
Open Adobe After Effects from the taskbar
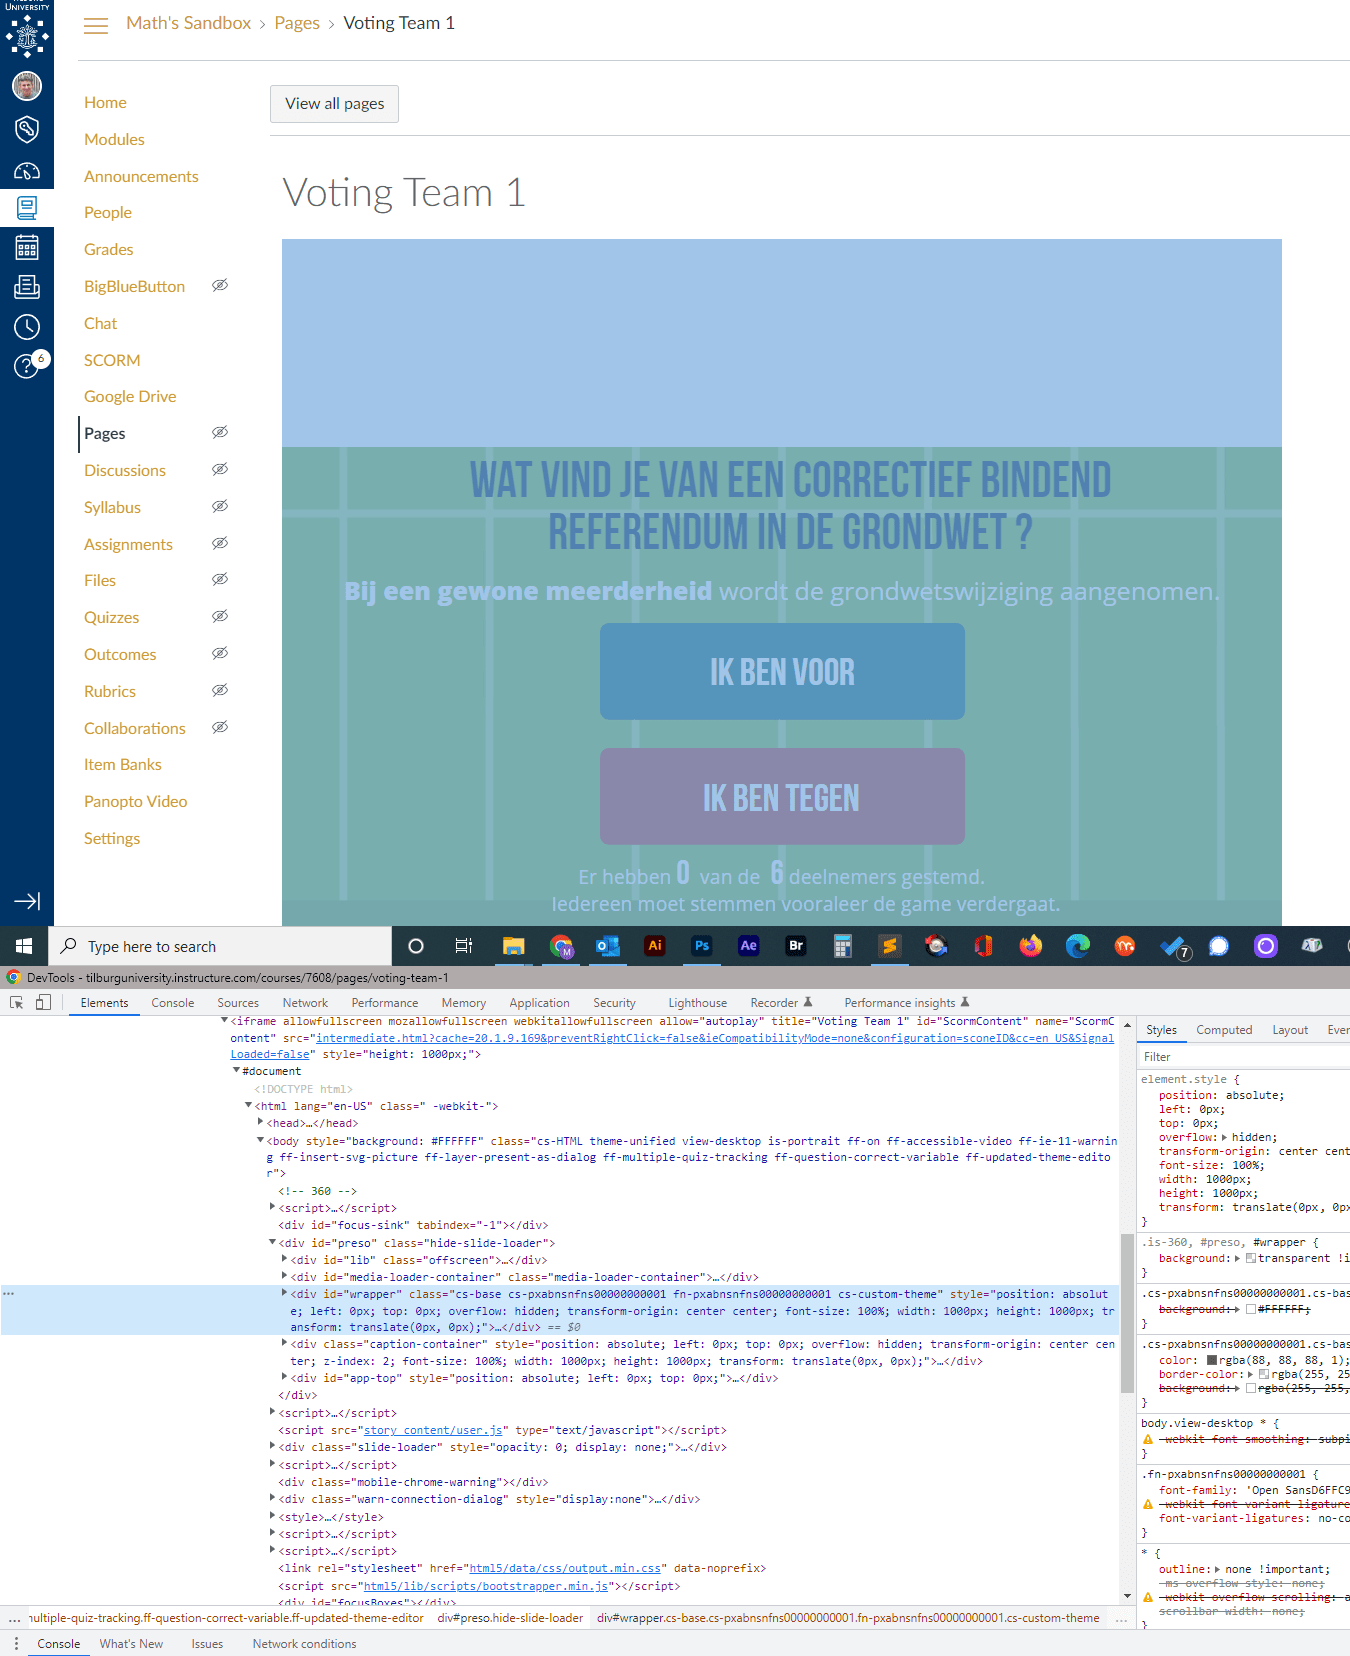pyautogui.click(x=748, y=946)
